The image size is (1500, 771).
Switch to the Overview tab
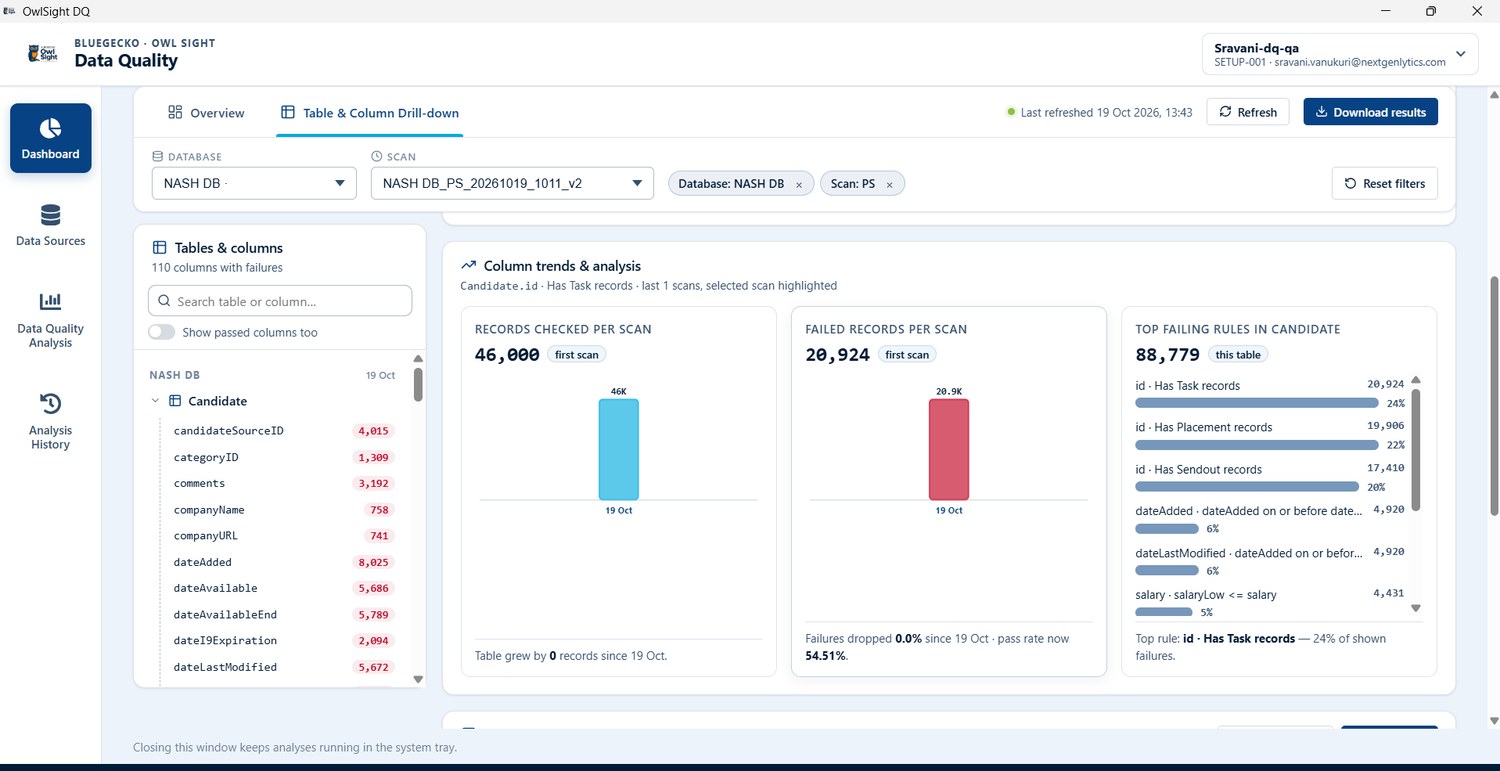206,113
